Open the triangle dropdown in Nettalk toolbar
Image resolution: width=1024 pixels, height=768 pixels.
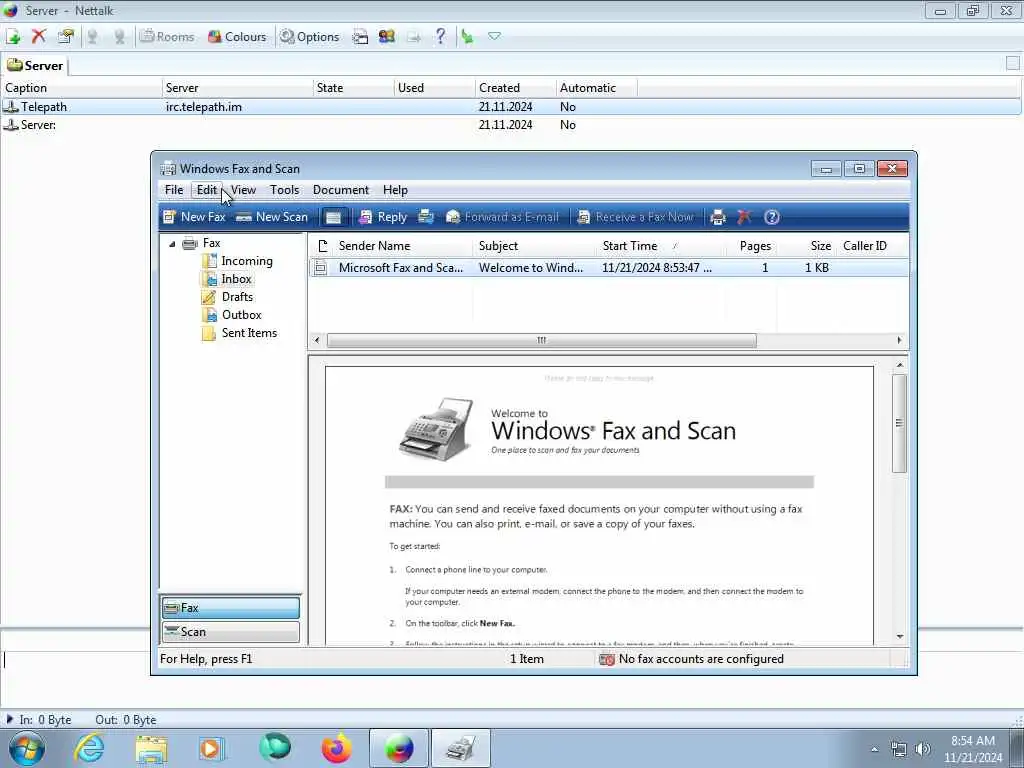pos(494,37)
